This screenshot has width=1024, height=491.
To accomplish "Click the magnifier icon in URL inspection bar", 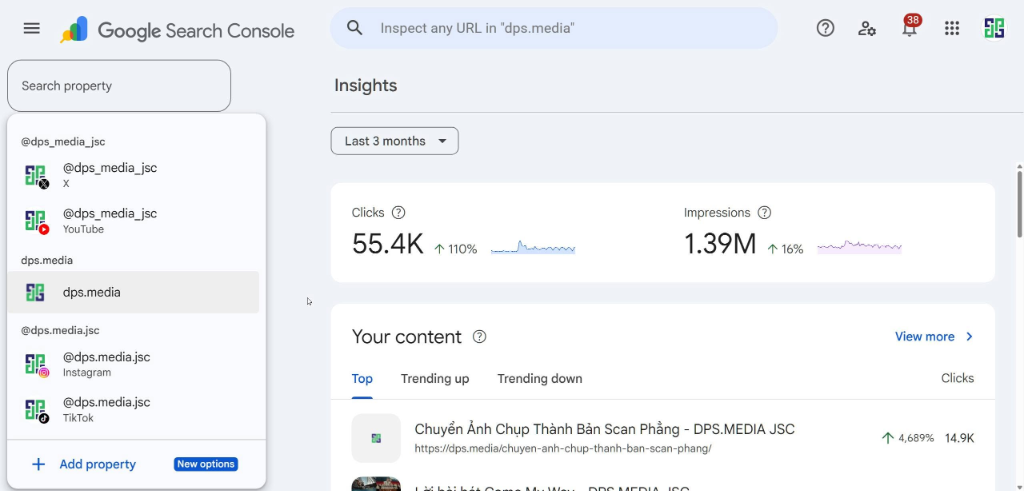I will tap(355, 27).
